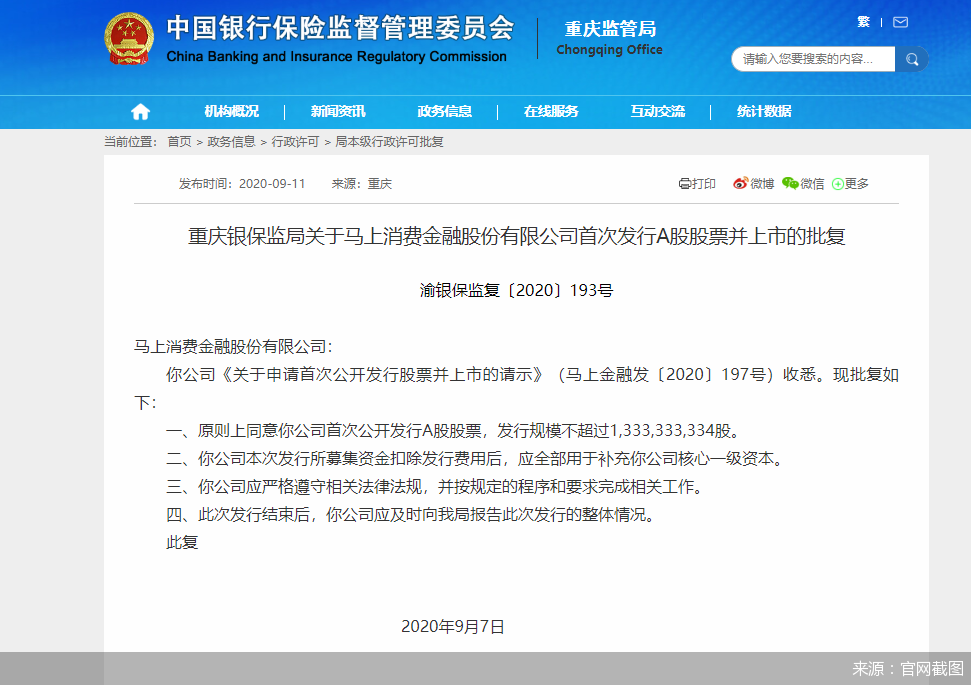Go to 首页 in breadcrumb
Image resolution: width=971 pixels, height=685 pixels.
pos(180,142)
